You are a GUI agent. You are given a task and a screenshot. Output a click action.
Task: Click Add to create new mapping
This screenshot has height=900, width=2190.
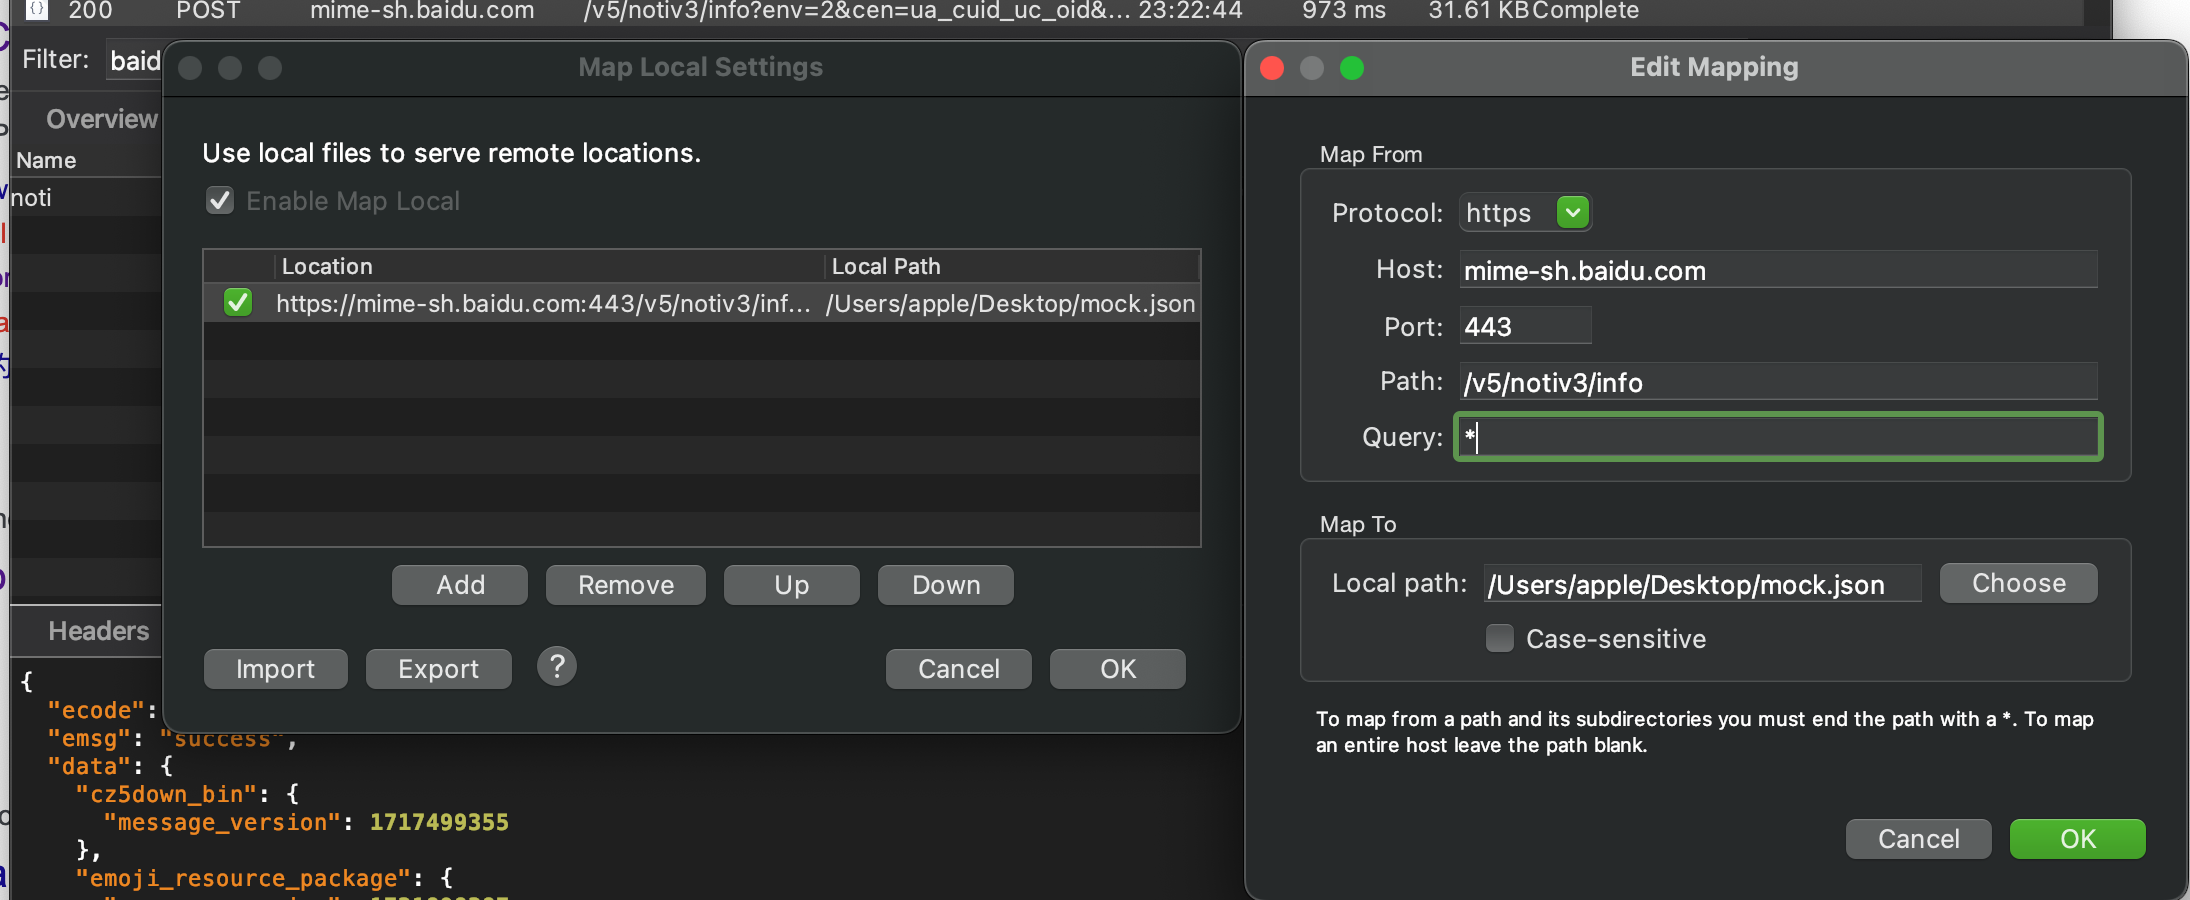460,585
